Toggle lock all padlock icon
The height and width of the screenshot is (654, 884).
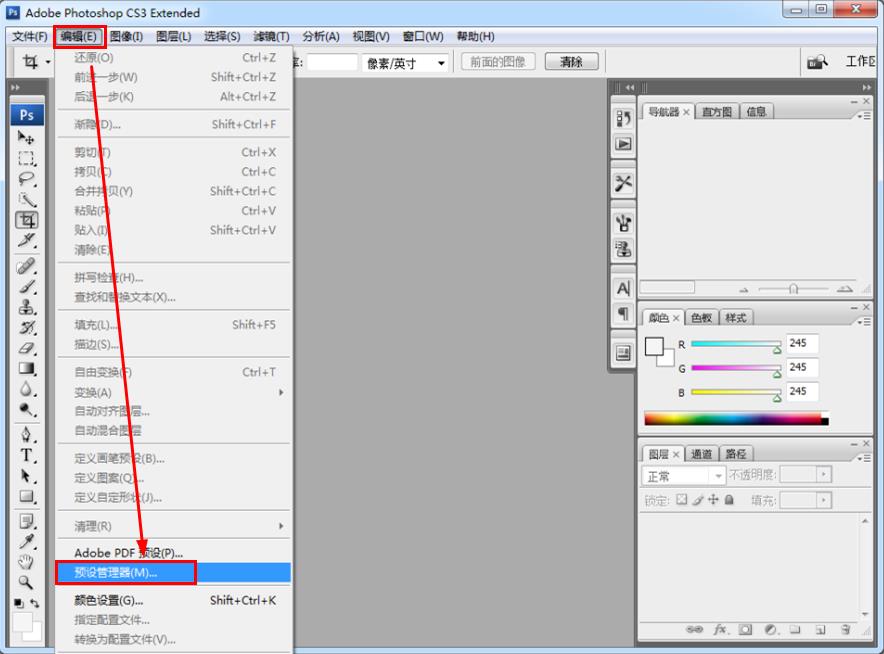pyautogui.click(x=729, y=500)
